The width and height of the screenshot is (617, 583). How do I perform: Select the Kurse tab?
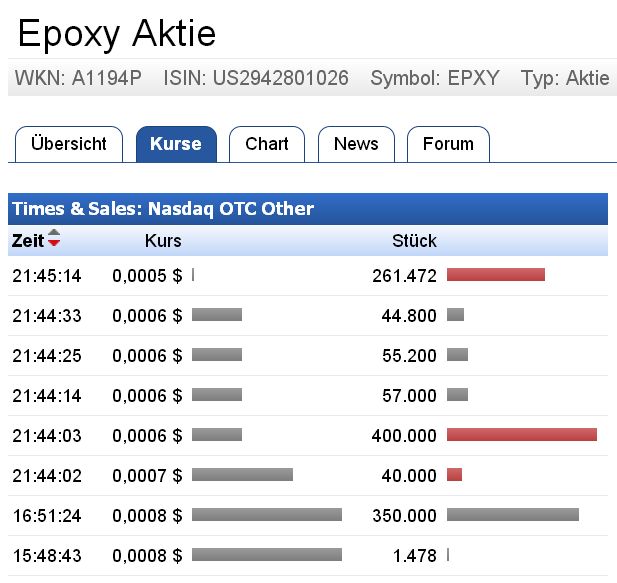tap(176, 144)
